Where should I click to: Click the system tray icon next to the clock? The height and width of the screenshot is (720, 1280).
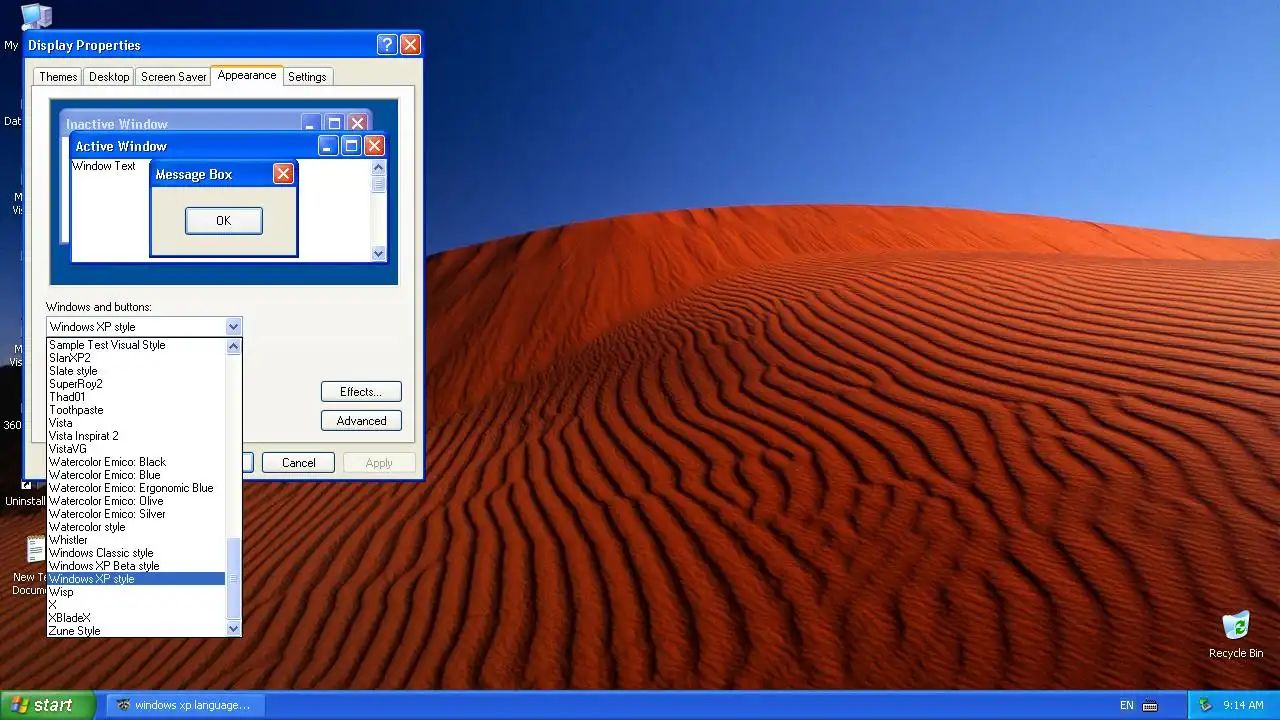(1205, 705)
